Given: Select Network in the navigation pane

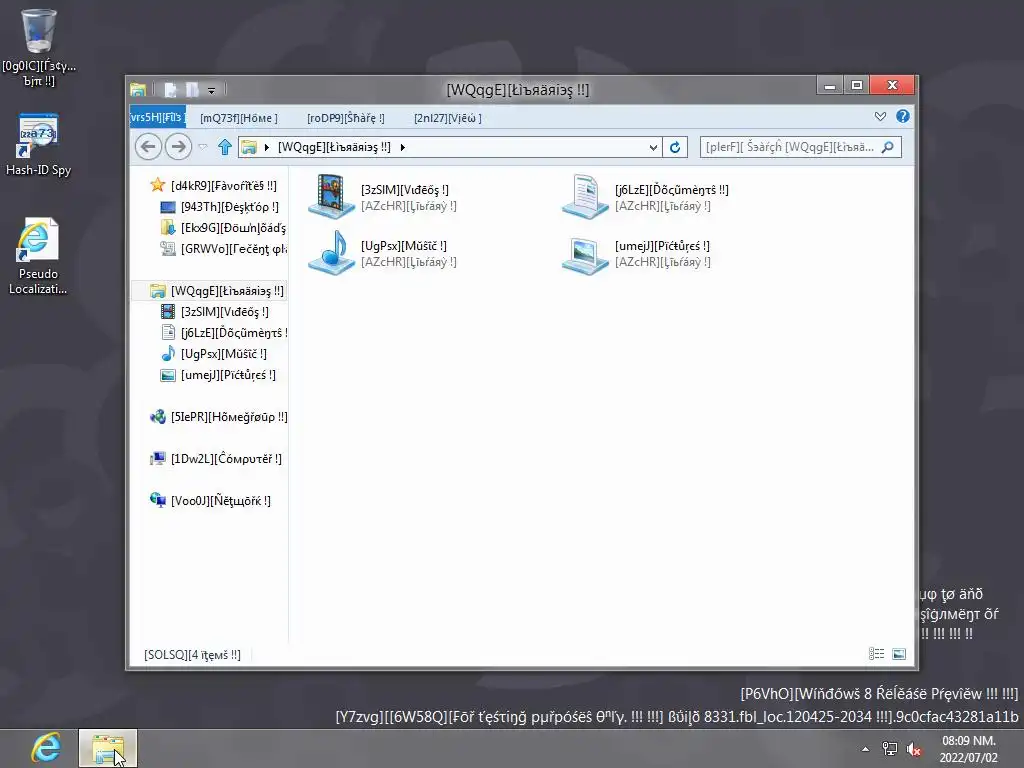Looking at the screenshot, I should click(x=210, y=501).
